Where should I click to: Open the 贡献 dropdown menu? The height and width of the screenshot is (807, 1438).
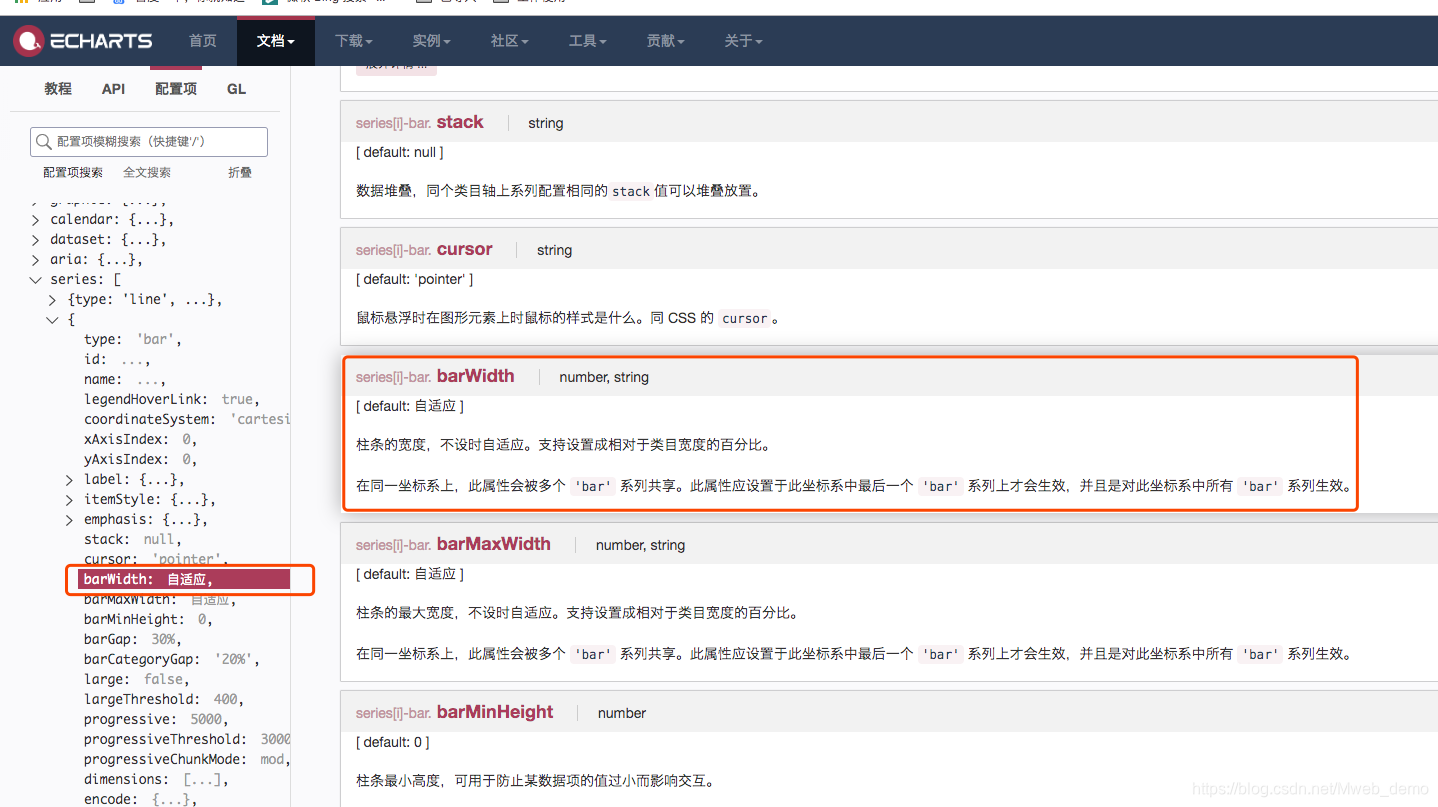coord(666,41)
